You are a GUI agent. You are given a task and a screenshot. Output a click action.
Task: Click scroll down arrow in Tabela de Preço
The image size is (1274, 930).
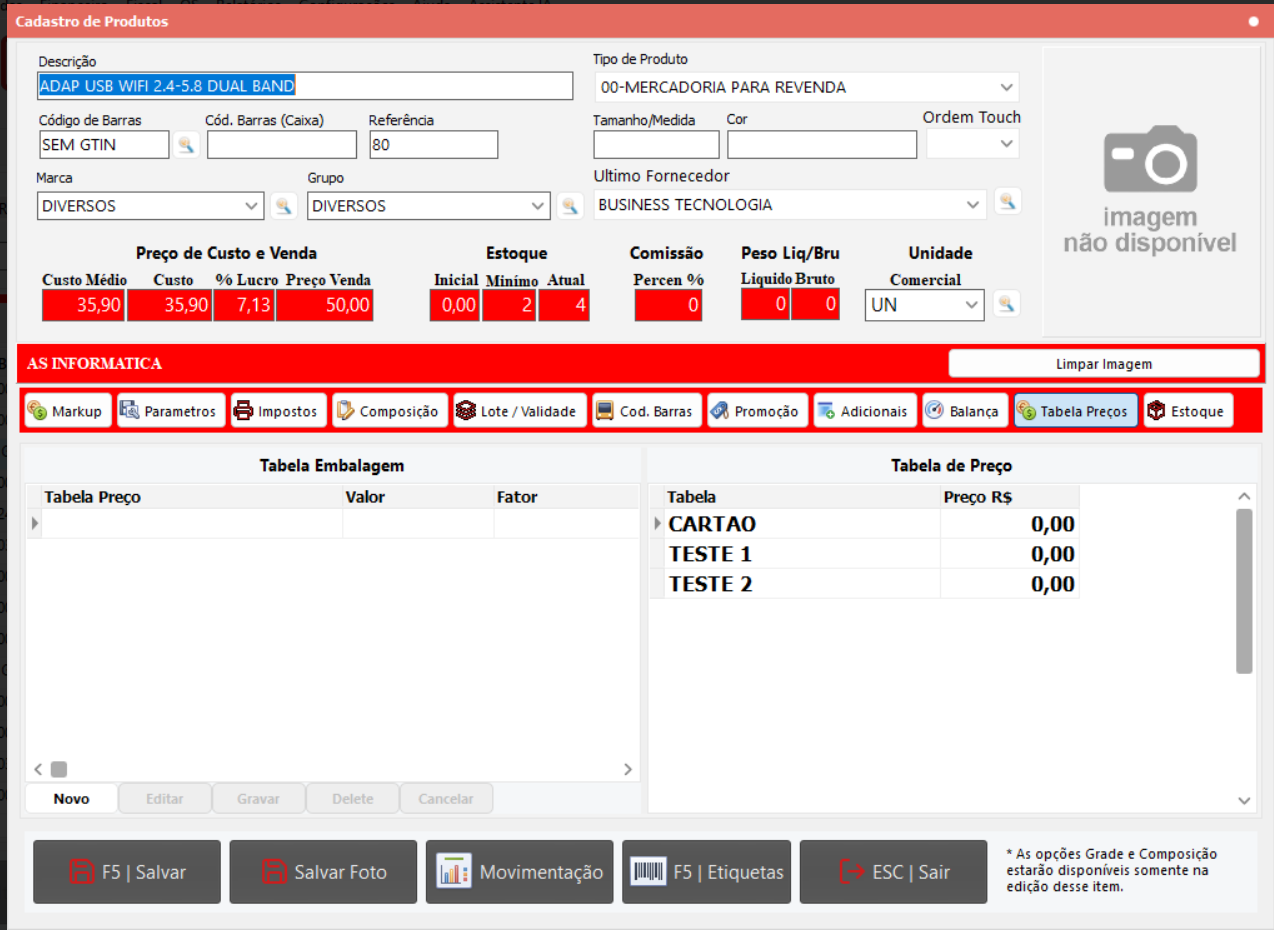1244,801
